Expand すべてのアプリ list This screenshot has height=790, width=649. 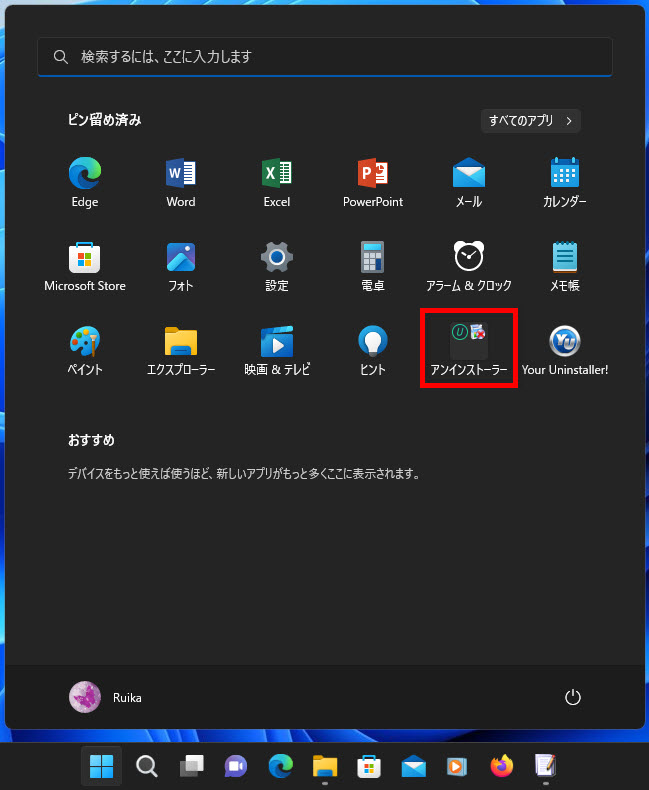pyautogui.click(x=530, y=121)
